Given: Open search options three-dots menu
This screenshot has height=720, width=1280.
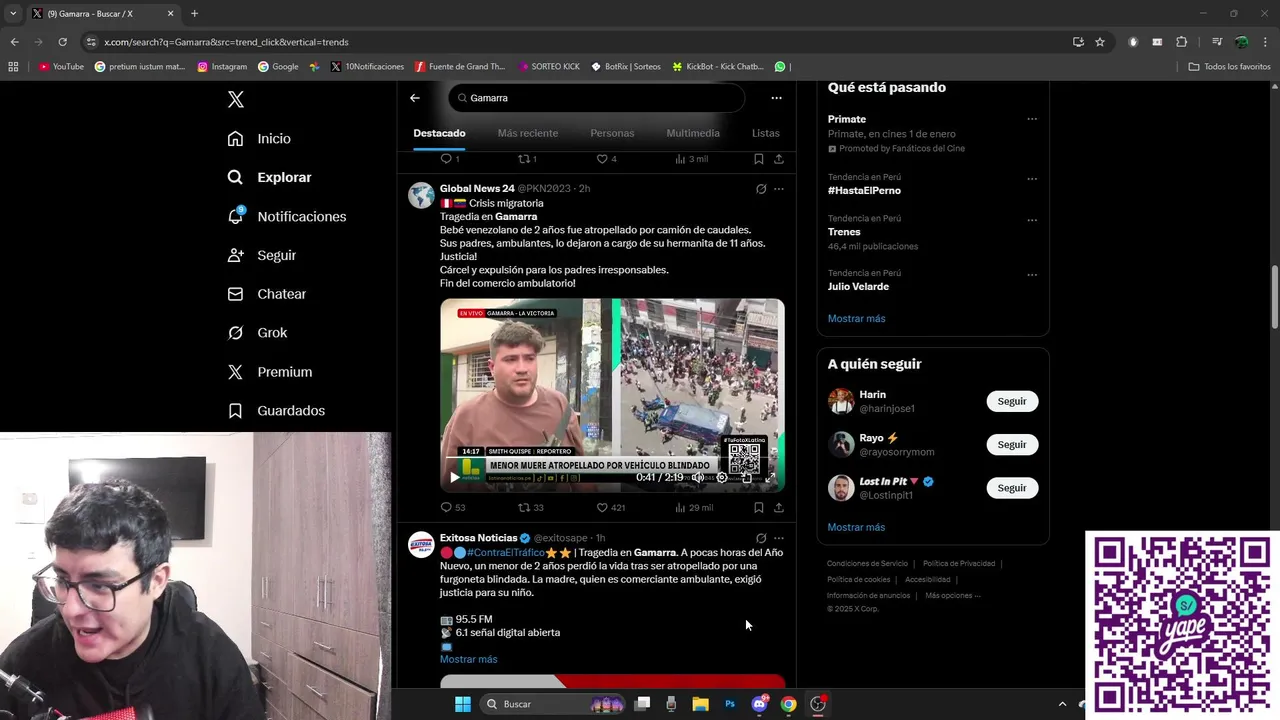Looking at the screenshot, I should (x=776, y=98).
